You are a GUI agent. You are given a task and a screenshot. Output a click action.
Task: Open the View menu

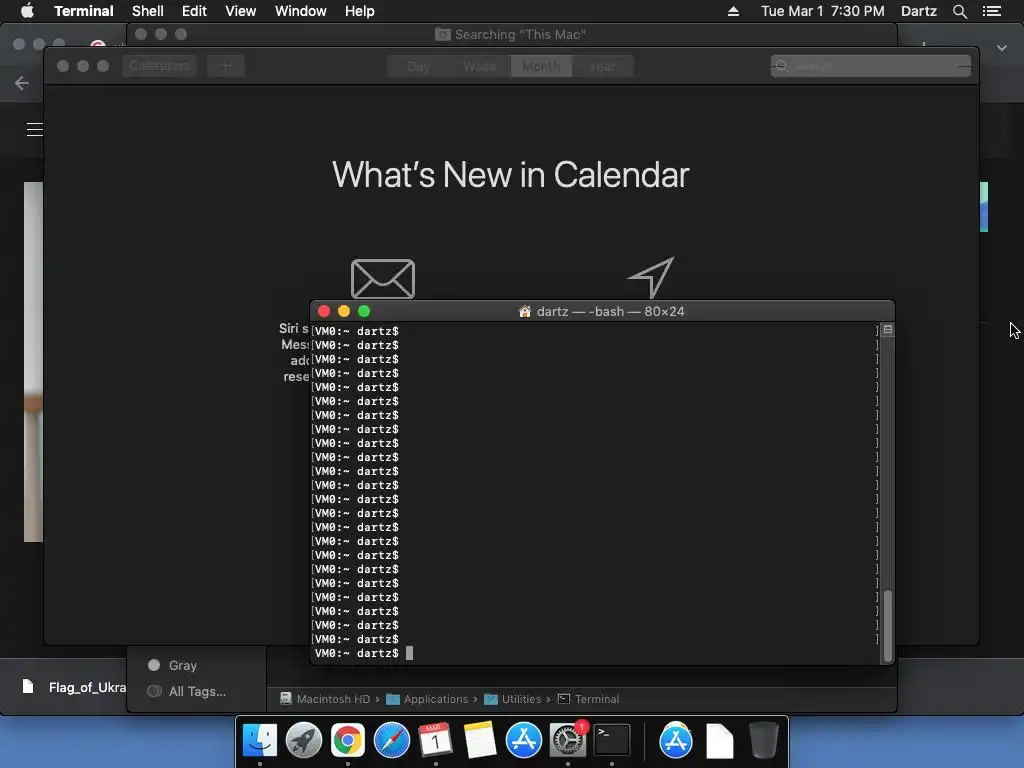click(240, 11)
